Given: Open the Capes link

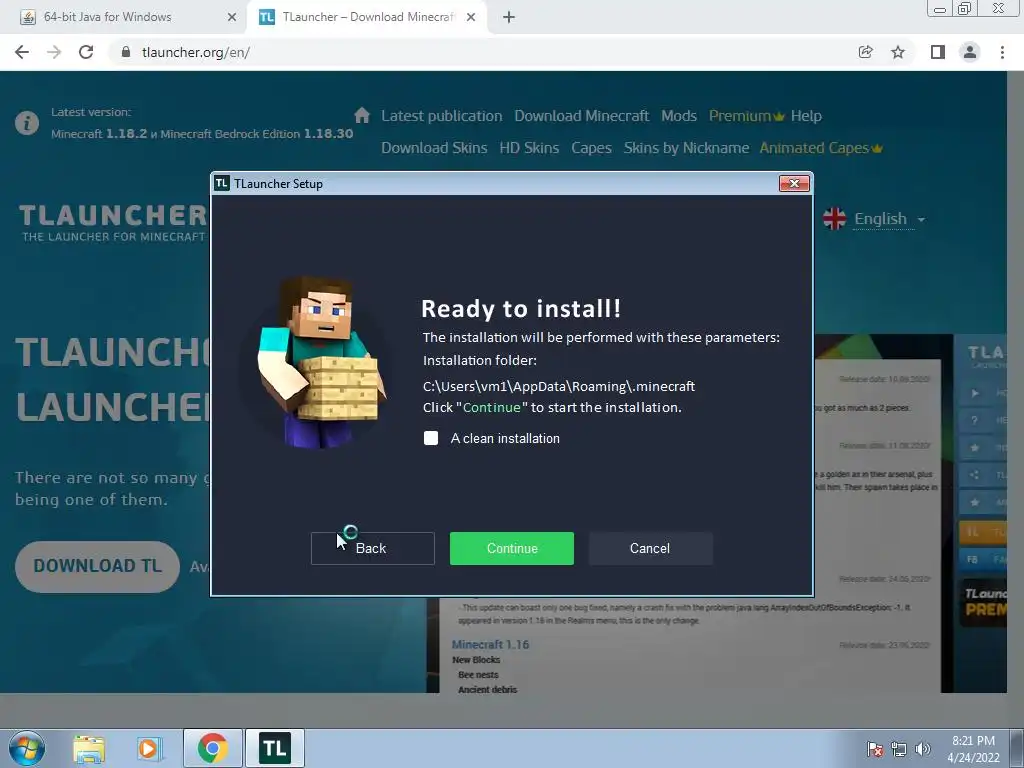Looking at the screenshot, I should click(591, 148).
